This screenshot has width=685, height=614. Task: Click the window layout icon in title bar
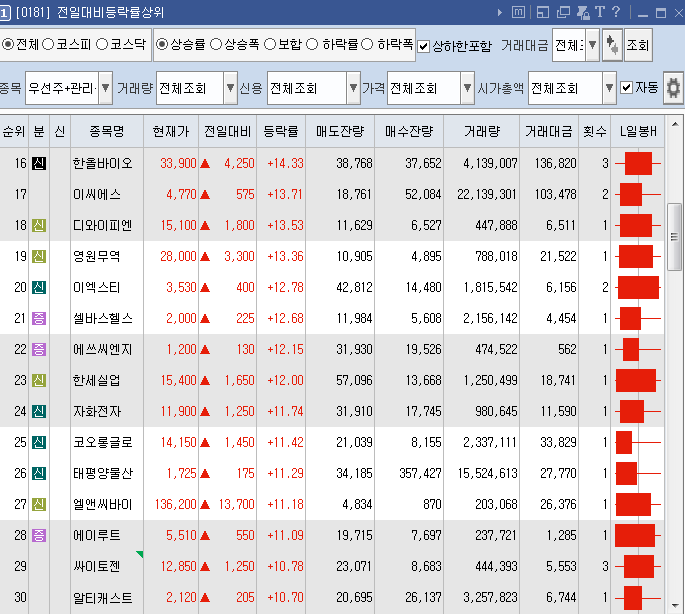pos(543,12)
